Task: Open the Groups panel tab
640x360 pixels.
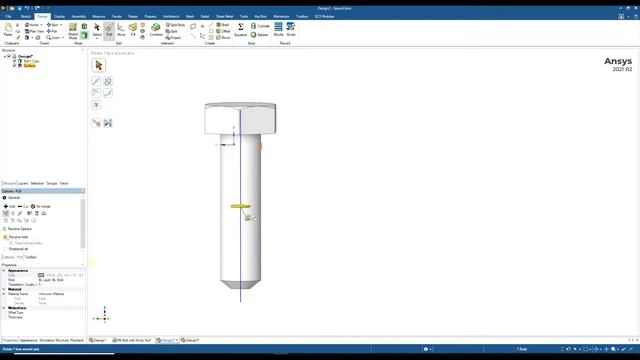Action: 52,184
